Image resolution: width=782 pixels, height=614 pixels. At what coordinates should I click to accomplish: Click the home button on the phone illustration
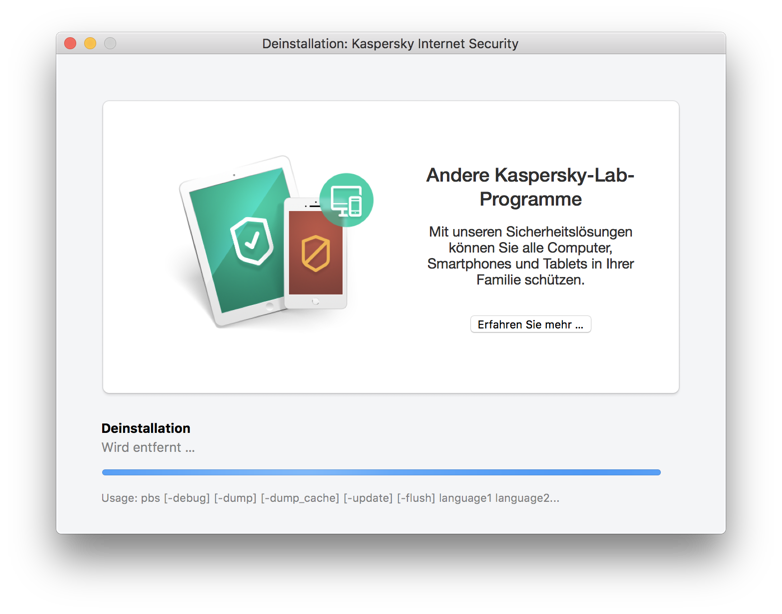click(316, 300)
